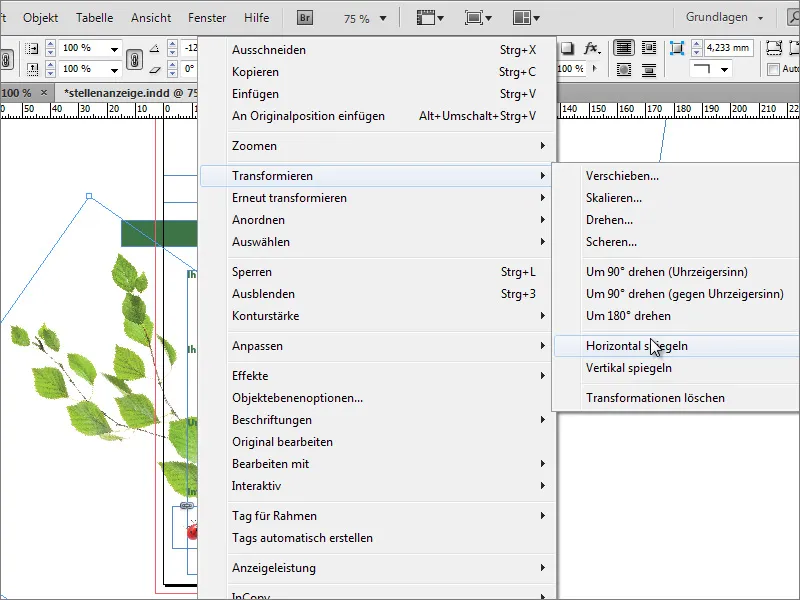Select Transformationen löschen

coord(677,398)
